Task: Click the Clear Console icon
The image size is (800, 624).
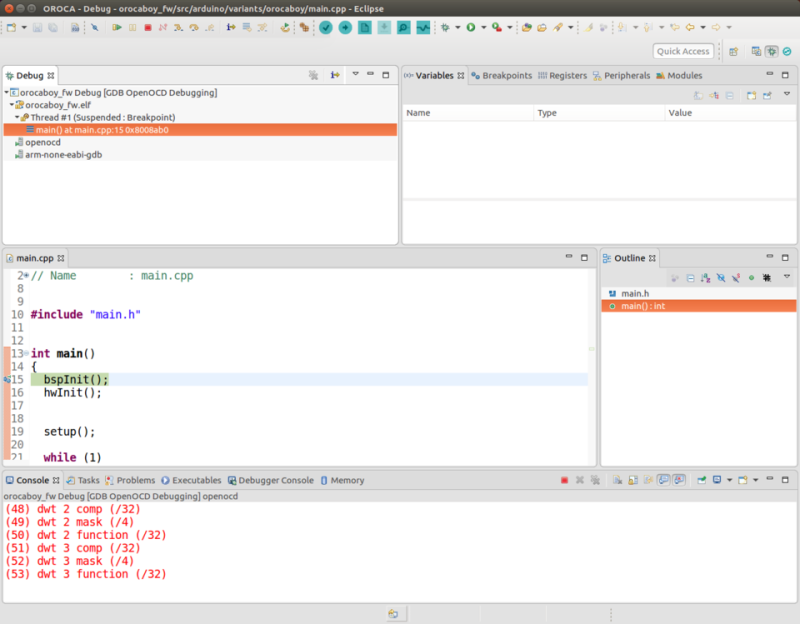Action: (x=617, y=480)
